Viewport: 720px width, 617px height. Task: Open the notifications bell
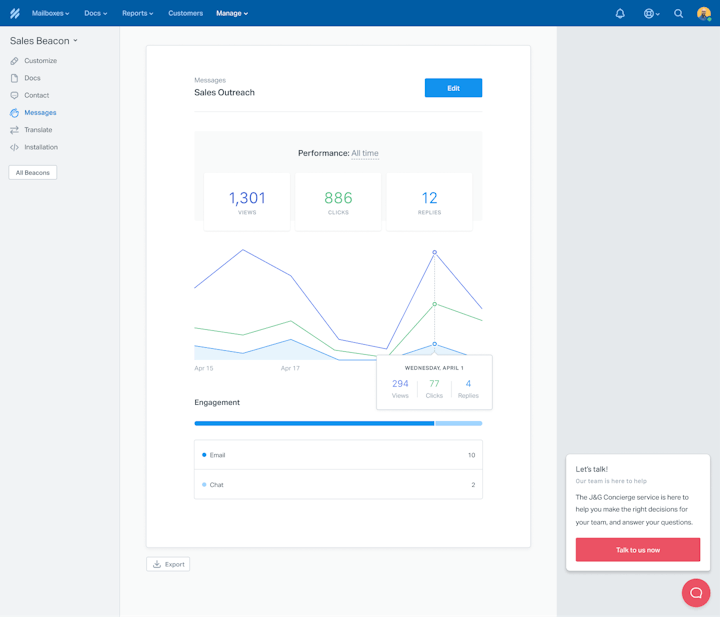pyautogui.click(x=620, y=13)
